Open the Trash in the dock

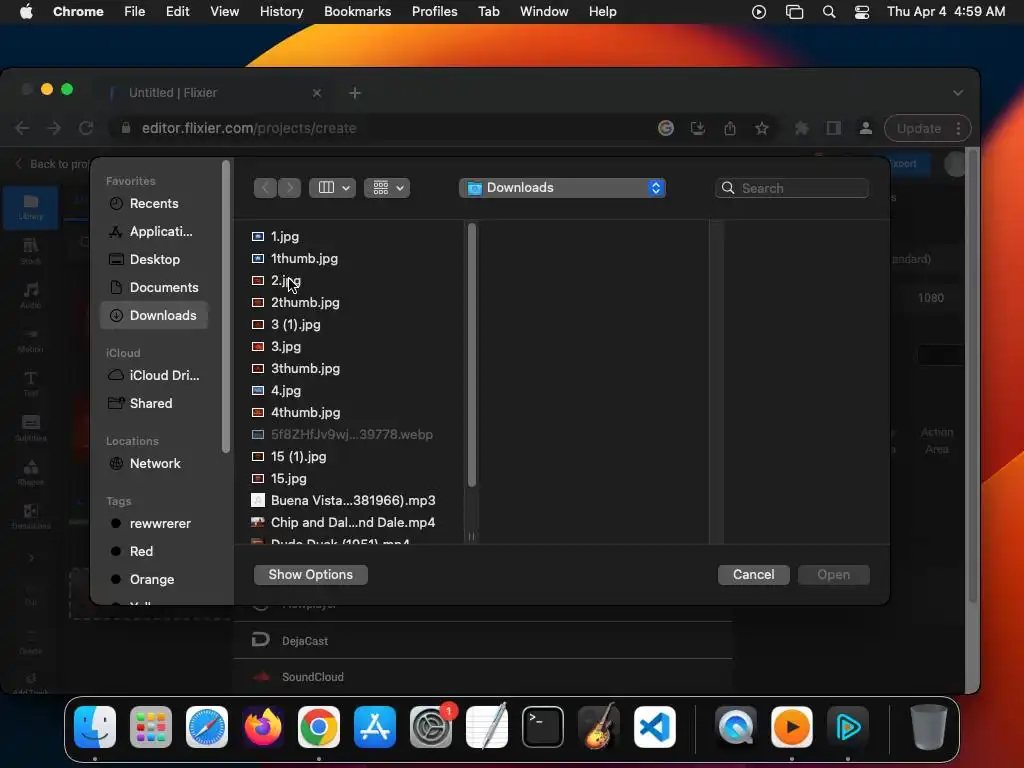928,727
